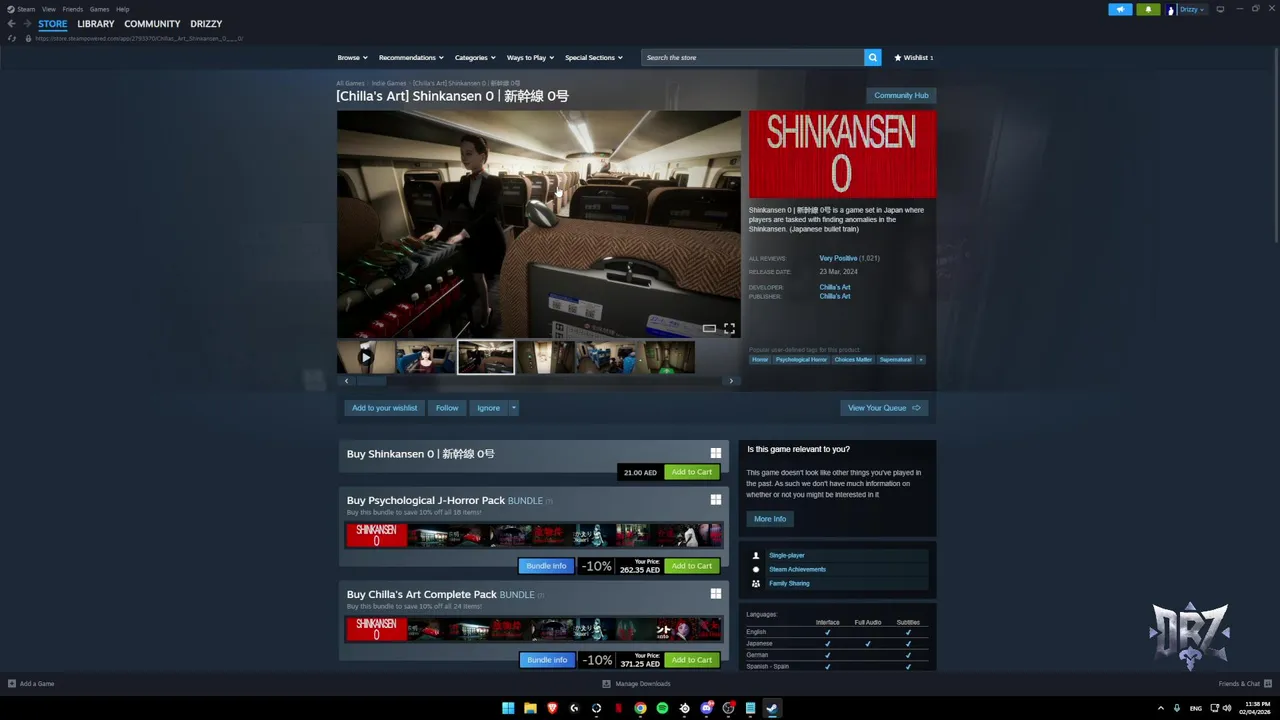
Task: Click the volume icon in system tray
Action: tap(1227, 708)
